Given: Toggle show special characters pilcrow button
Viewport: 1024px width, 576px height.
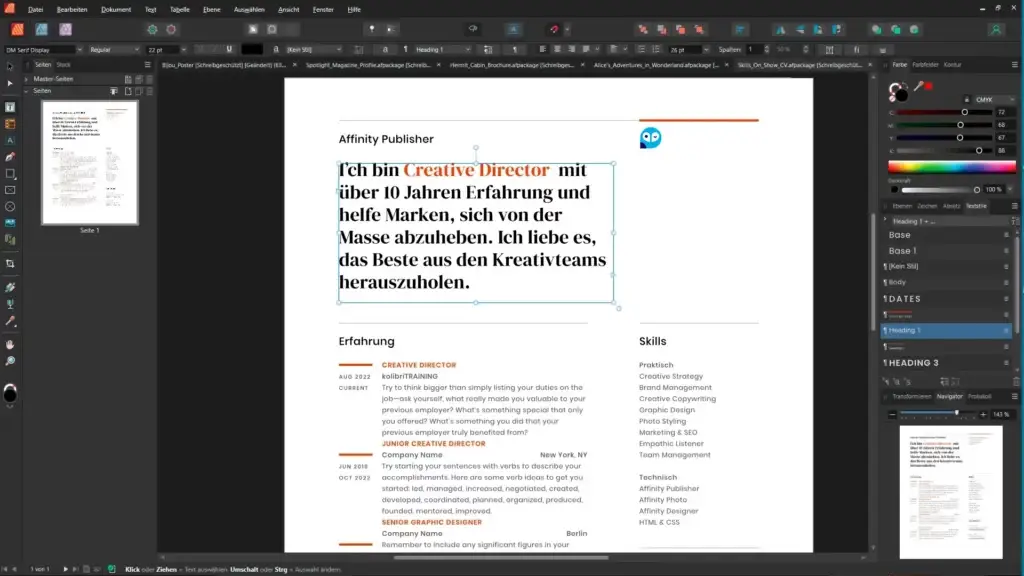Looking at the screenshot, I should click(x=515, y=50).
